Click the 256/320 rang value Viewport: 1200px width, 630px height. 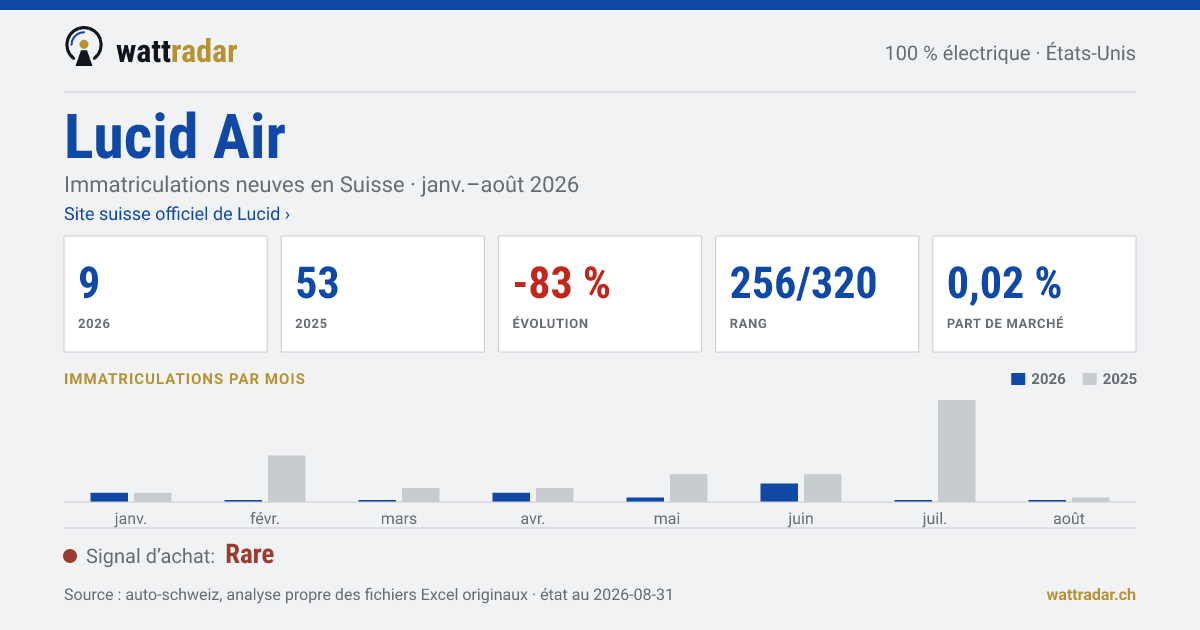click(804, 284)
